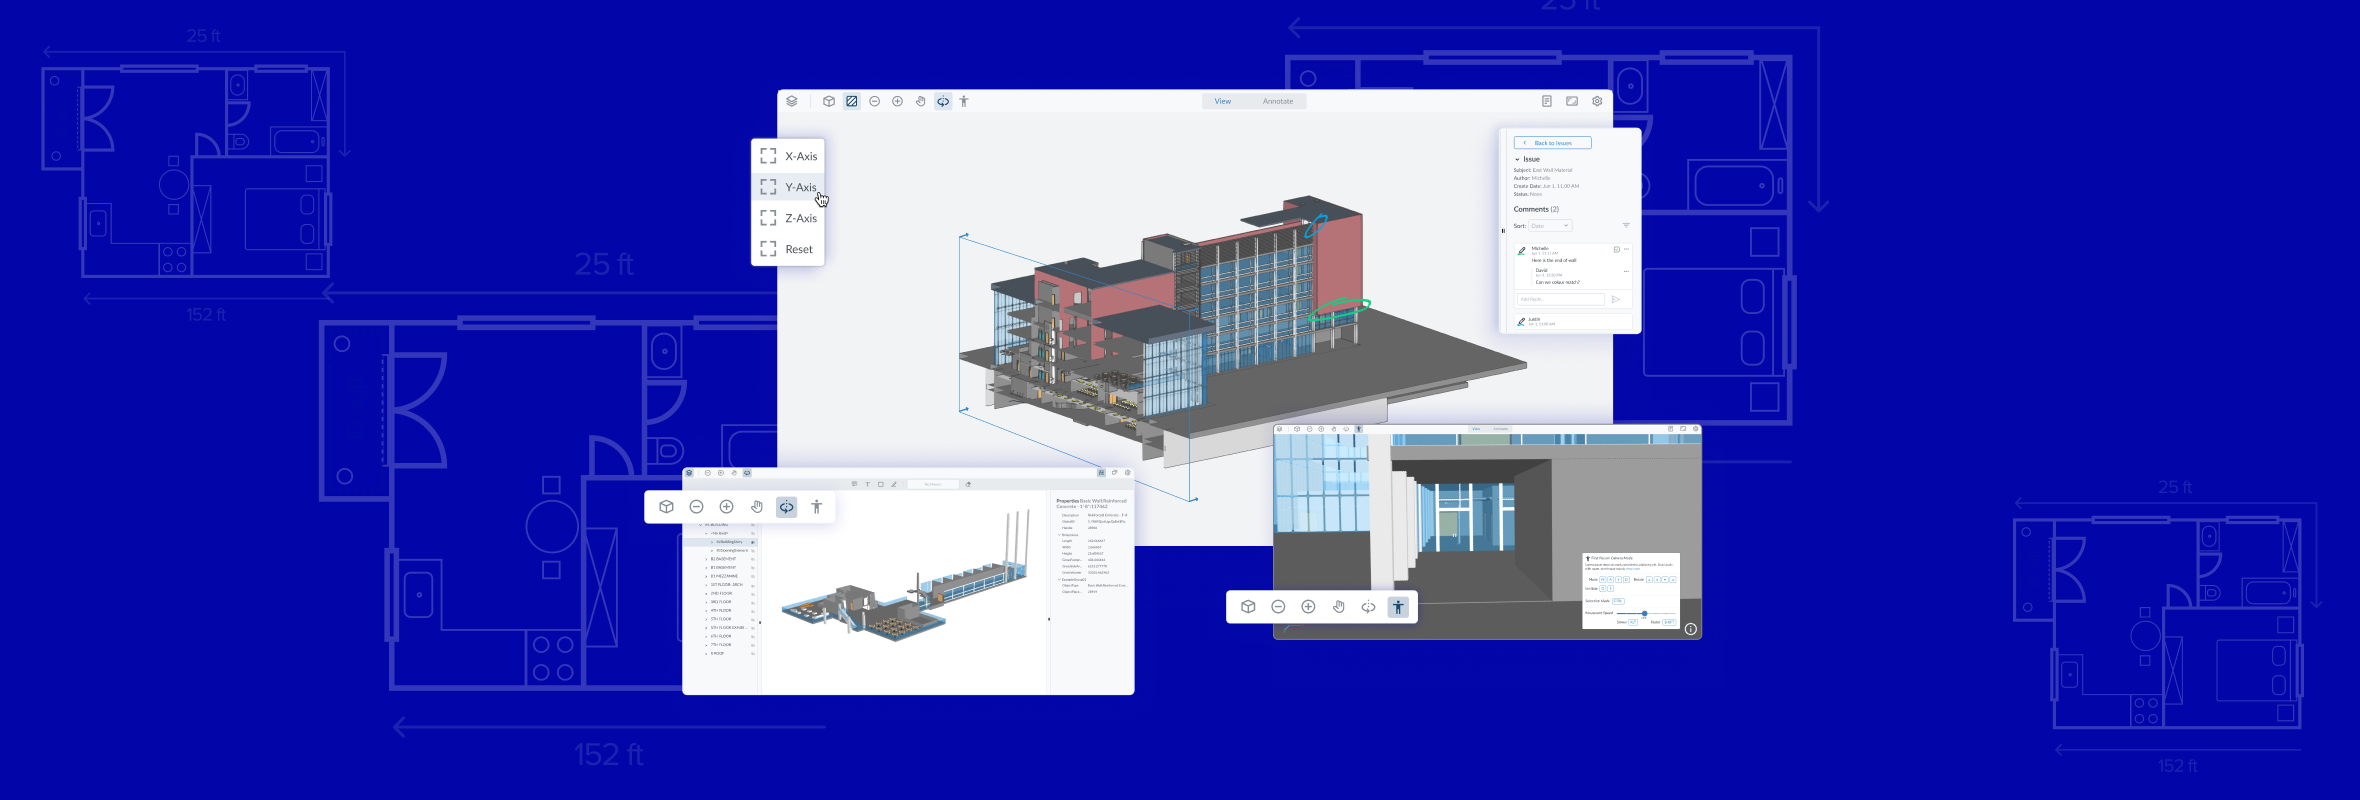
Task: Select walk figure in lower-left floating toolbar
Action: point(817,507)
